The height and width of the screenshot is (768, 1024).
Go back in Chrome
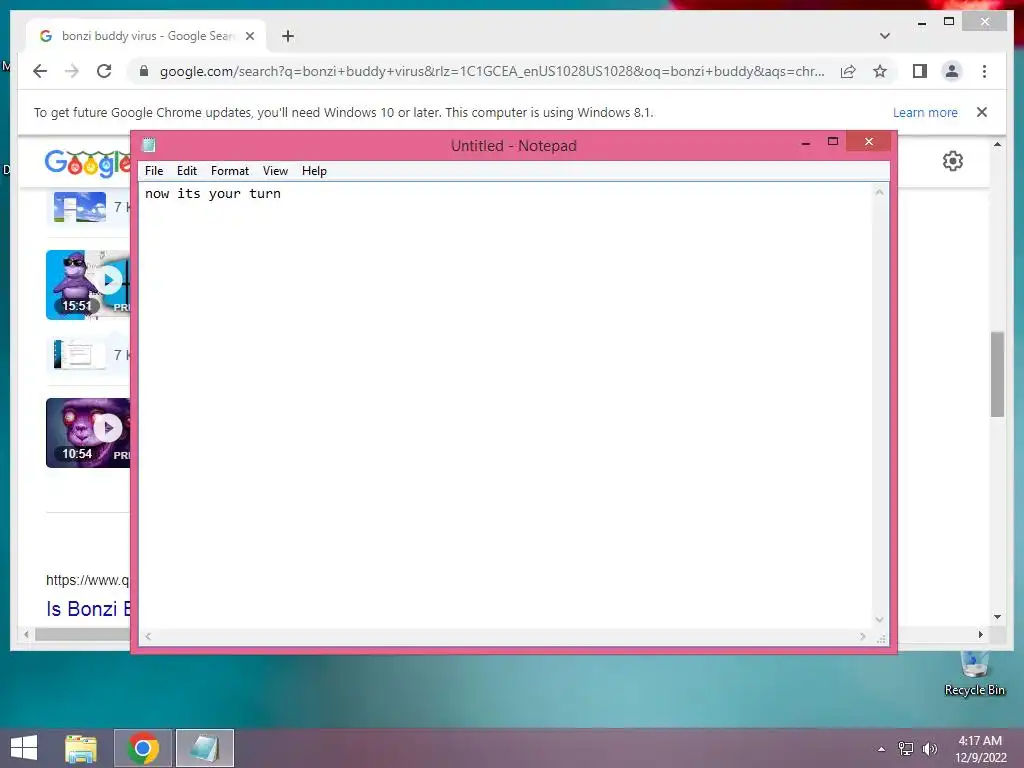pos(40,71)
